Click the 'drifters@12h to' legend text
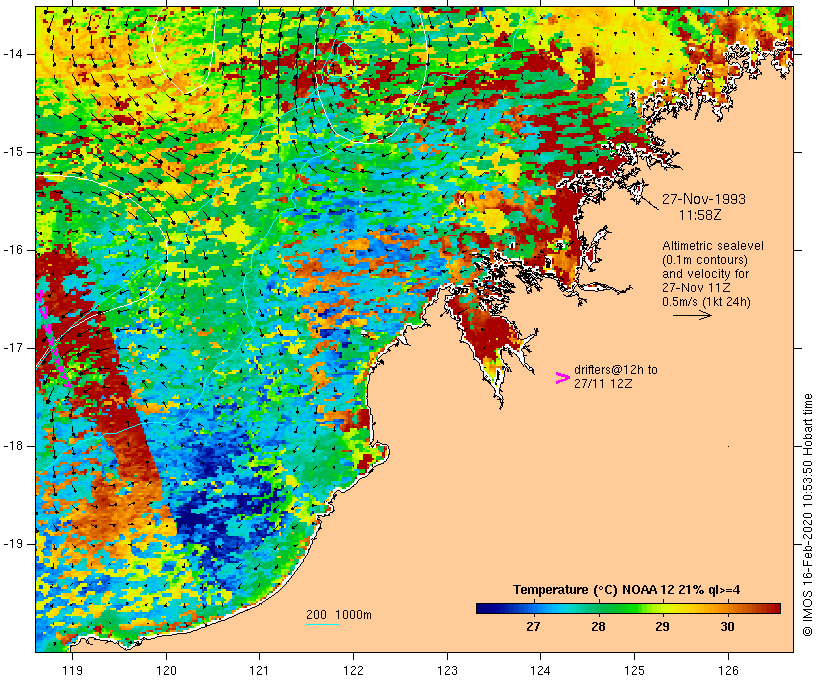Screen dimensions: 820x680 coord(616,370)
